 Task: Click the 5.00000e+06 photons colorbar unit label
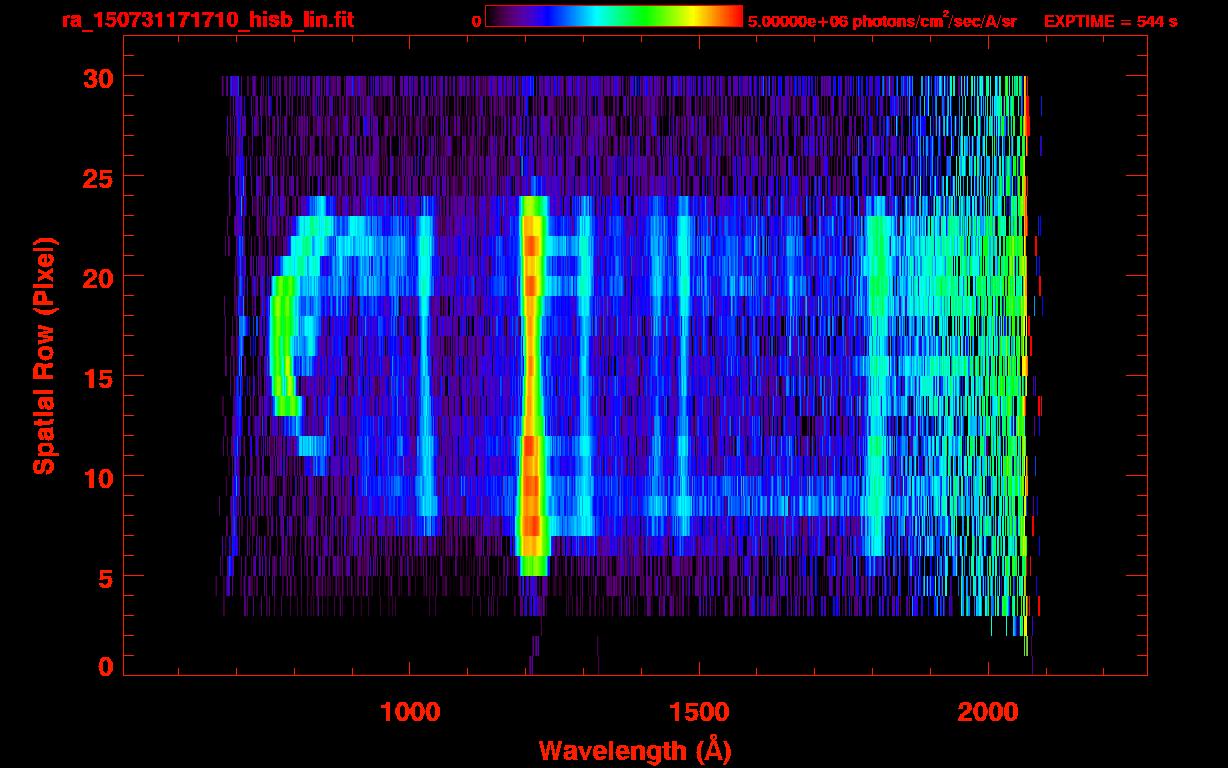(882, 21)
